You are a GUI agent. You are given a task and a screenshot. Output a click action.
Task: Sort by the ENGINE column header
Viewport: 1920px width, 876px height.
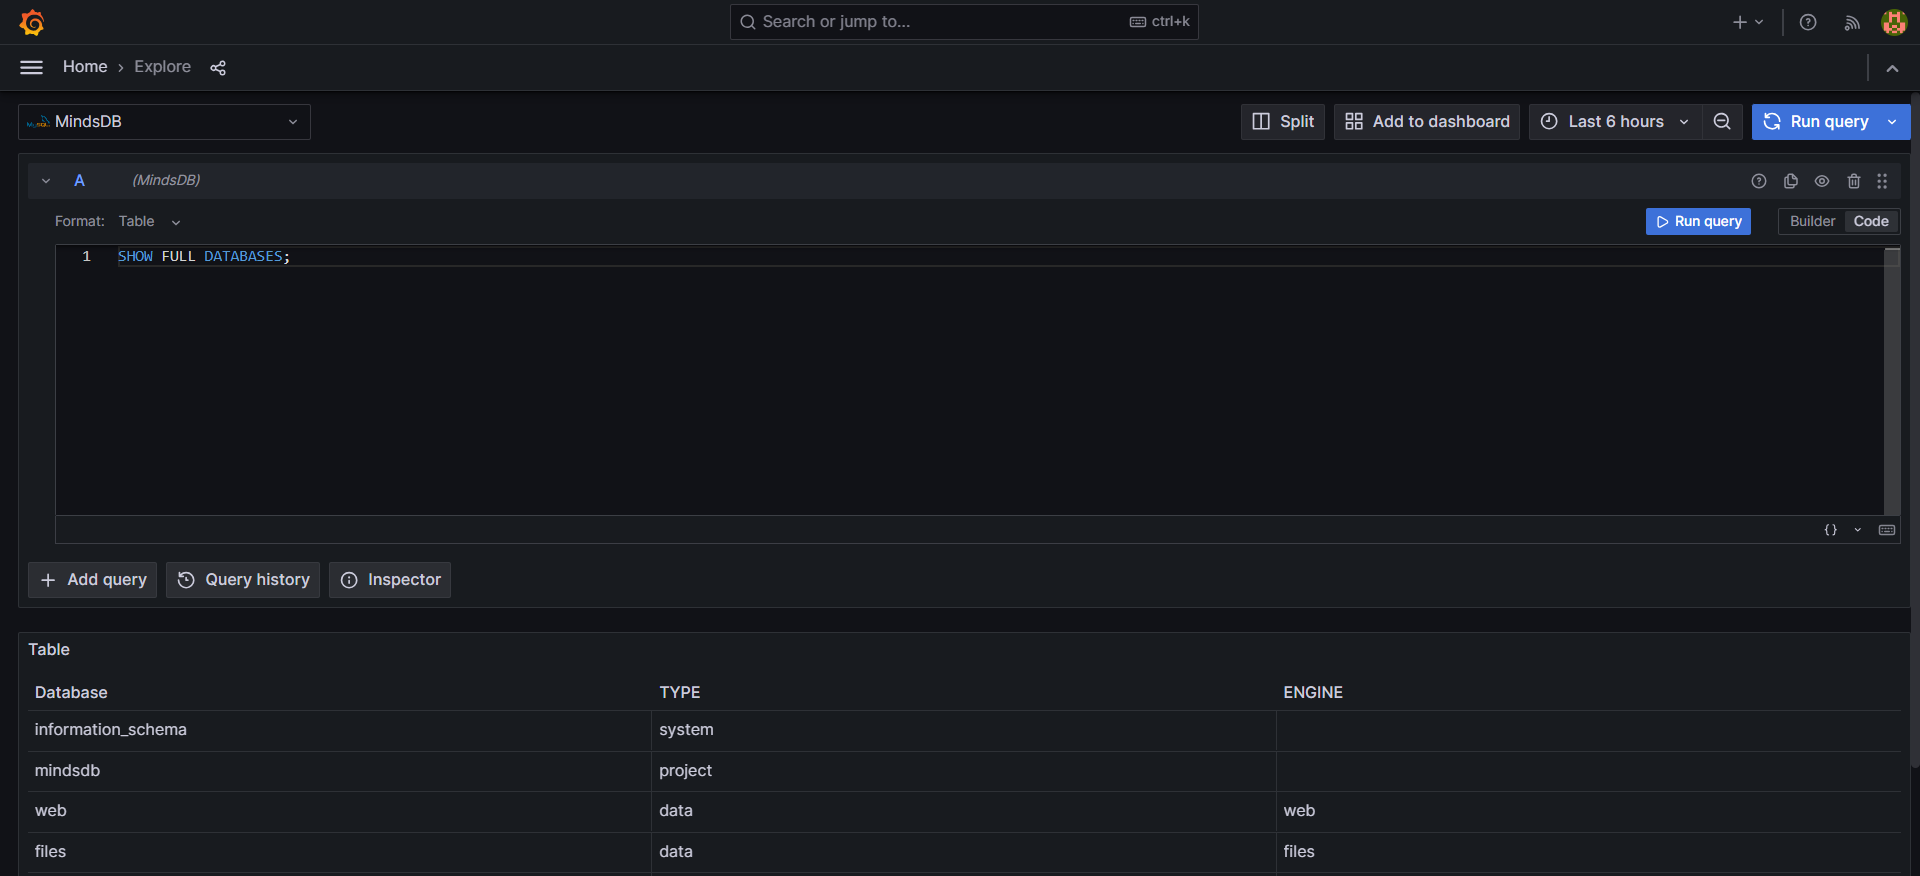[x=1313, y=693]
